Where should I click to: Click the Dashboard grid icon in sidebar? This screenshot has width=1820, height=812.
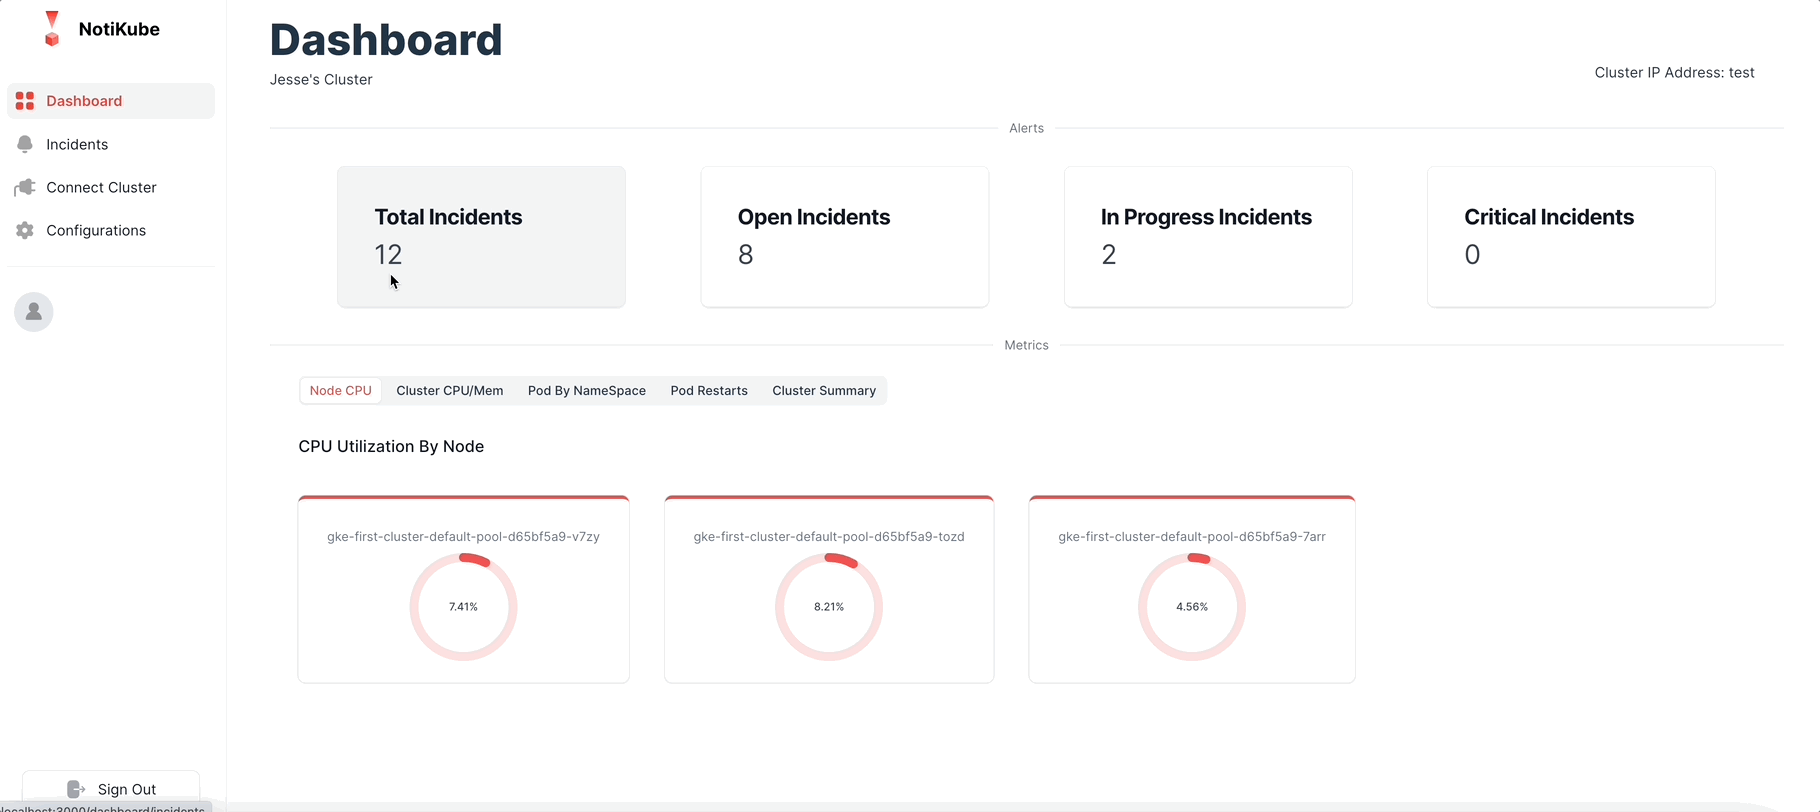click(25, 101)
